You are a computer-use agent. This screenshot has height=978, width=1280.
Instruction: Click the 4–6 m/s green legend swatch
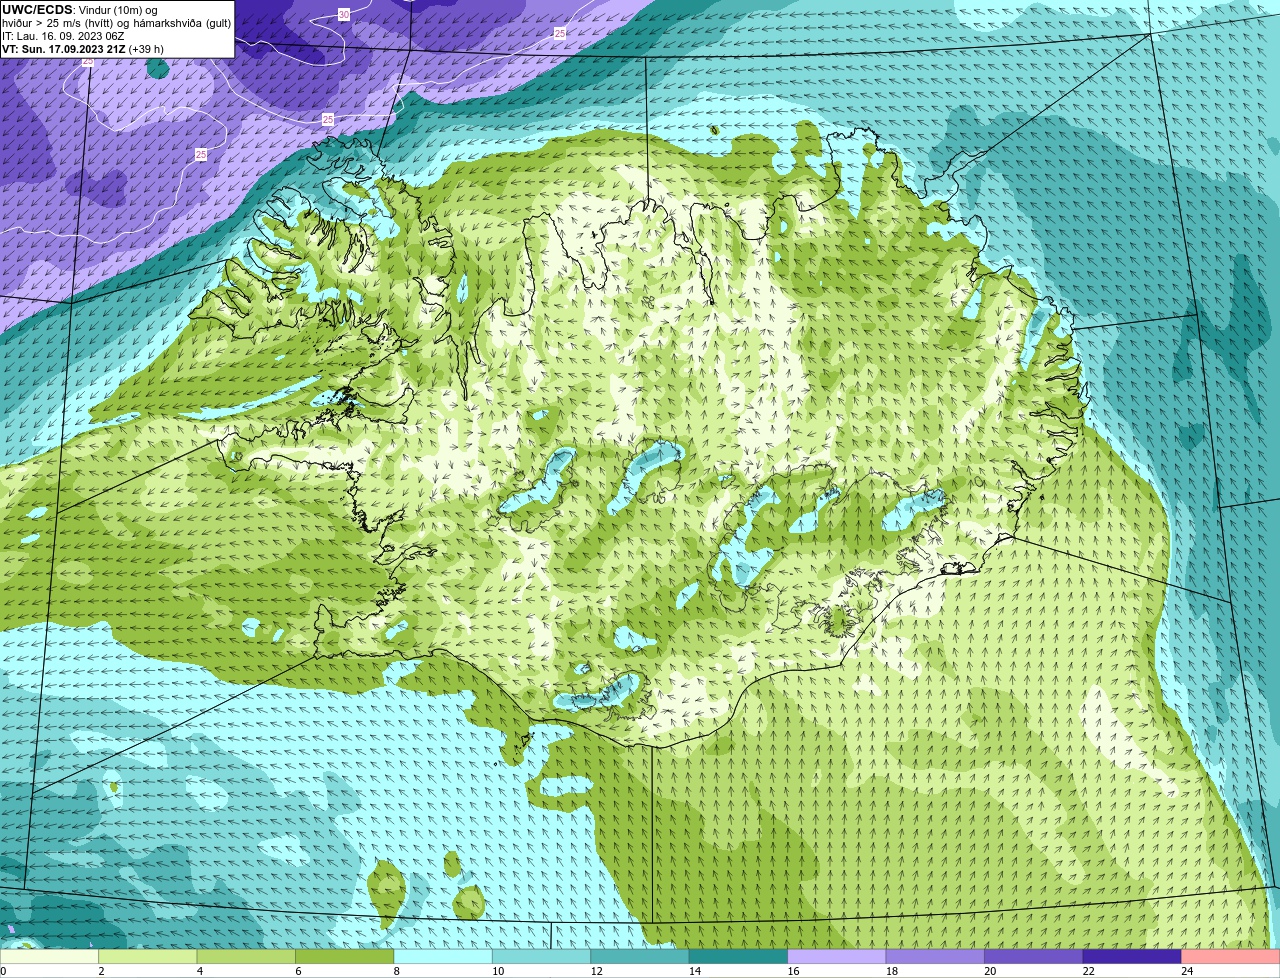coord(246,957)
